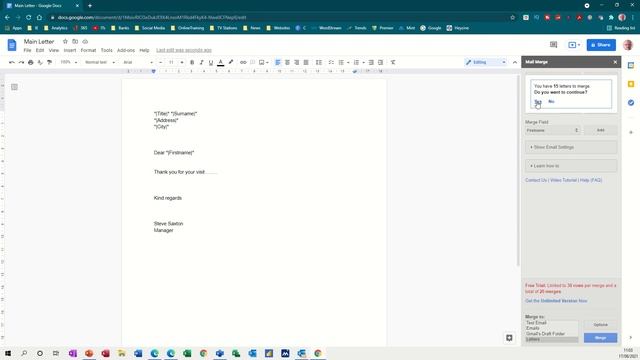
Task: Click the Share button
Action: coord(601,45)
